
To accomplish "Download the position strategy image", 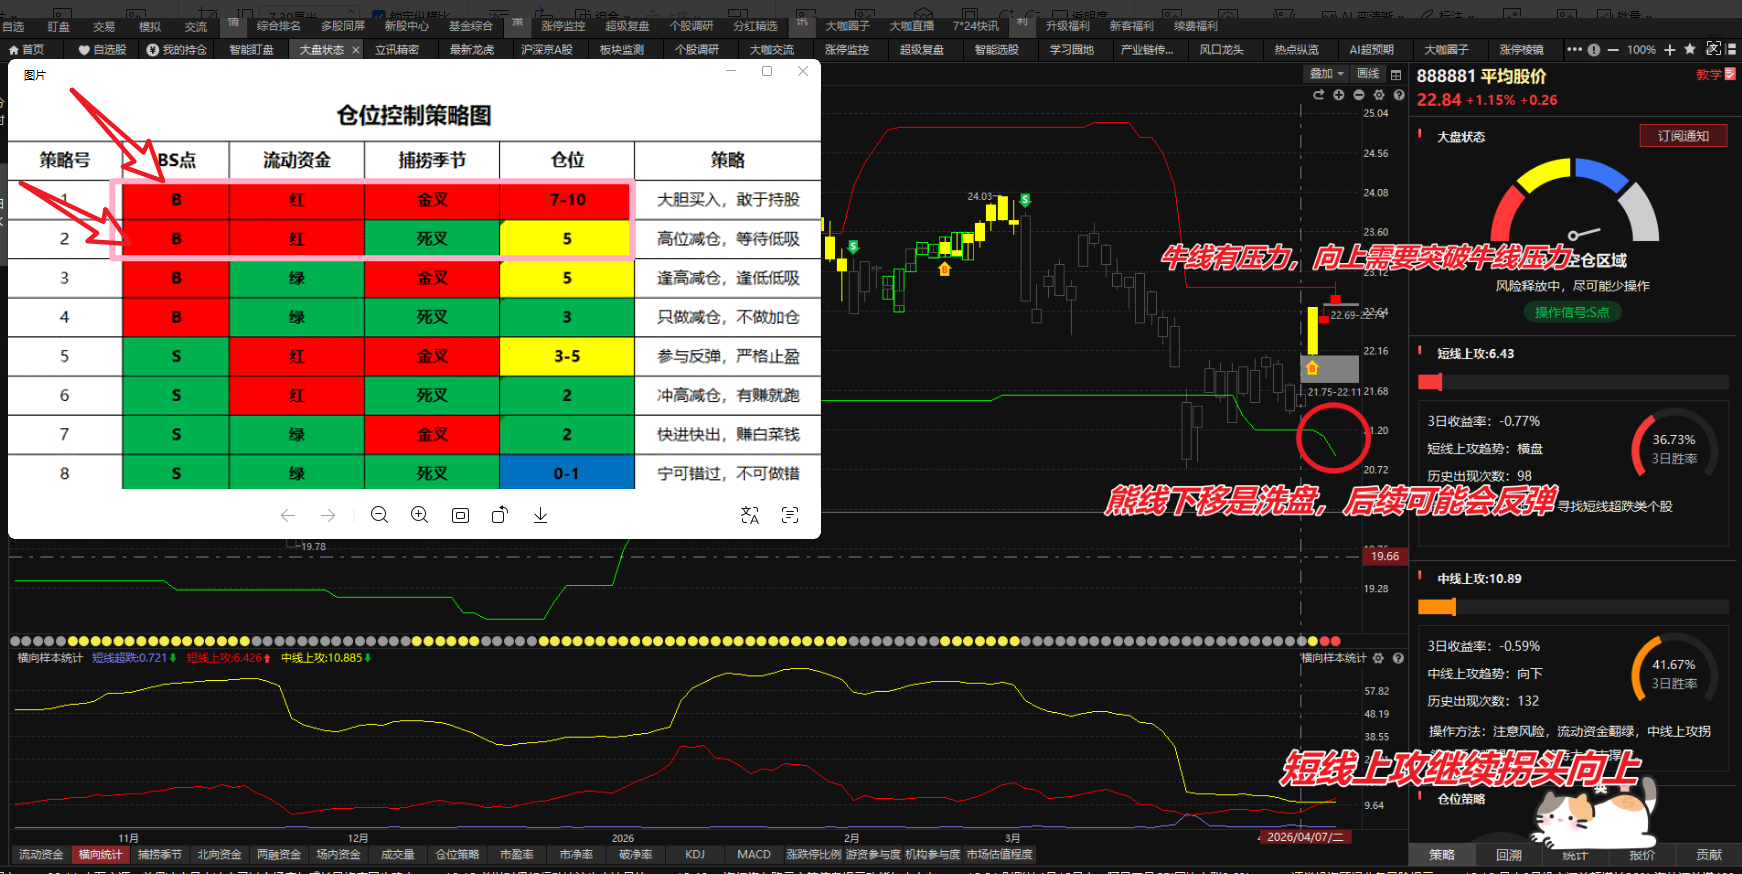I will click(540, 515).
